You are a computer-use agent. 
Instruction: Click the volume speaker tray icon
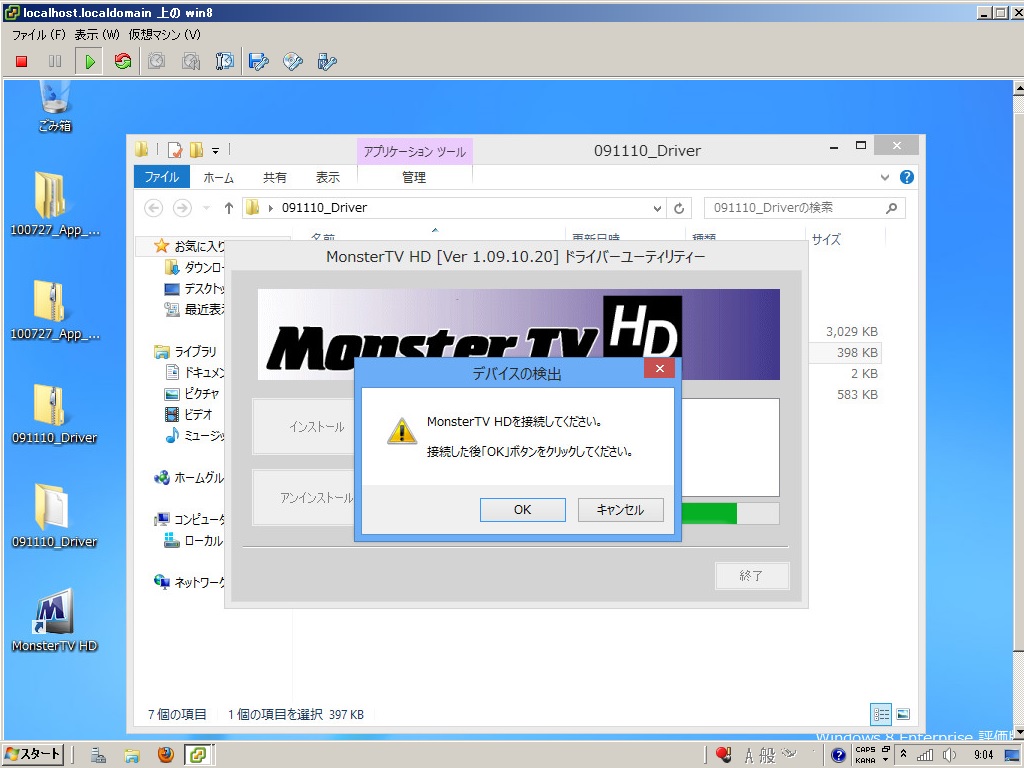click(949, 756)
